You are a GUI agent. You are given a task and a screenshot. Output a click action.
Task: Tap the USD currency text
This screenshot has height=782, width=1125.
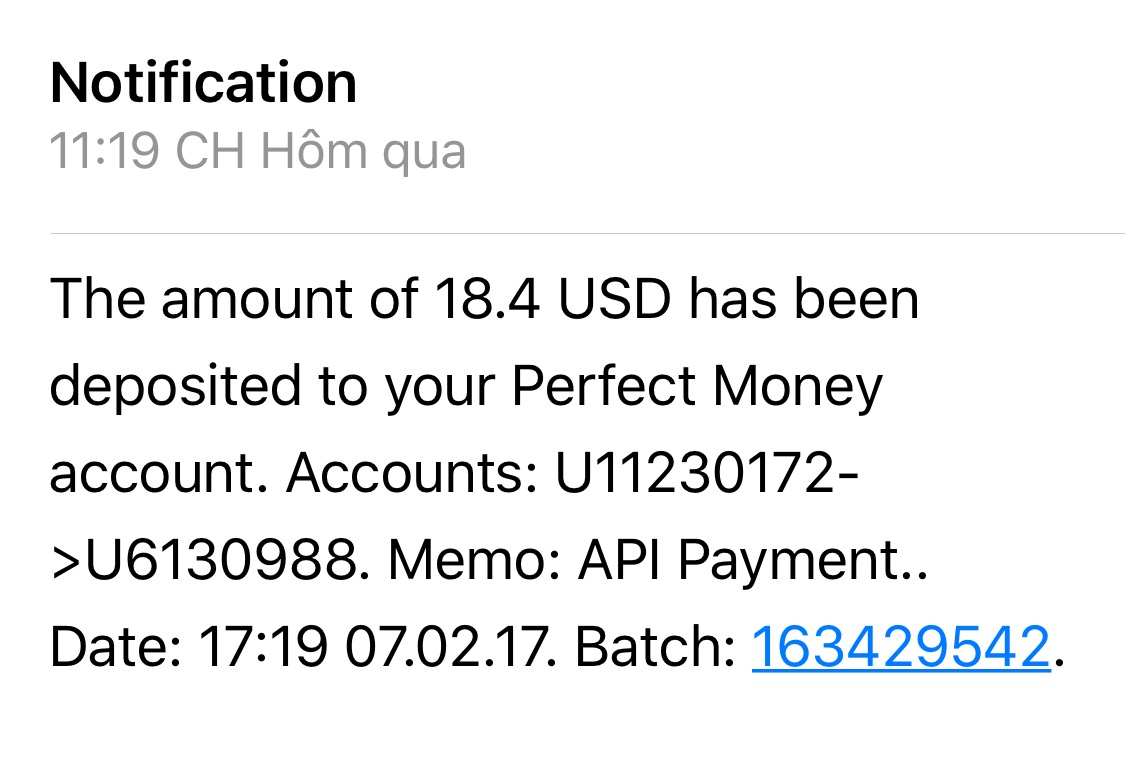(612, 299)
